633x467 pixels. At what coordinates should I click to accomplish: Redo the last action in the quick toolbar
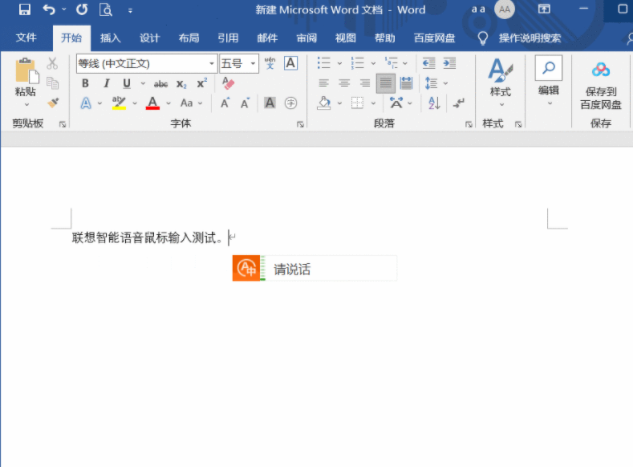click(x=82, y=9)
